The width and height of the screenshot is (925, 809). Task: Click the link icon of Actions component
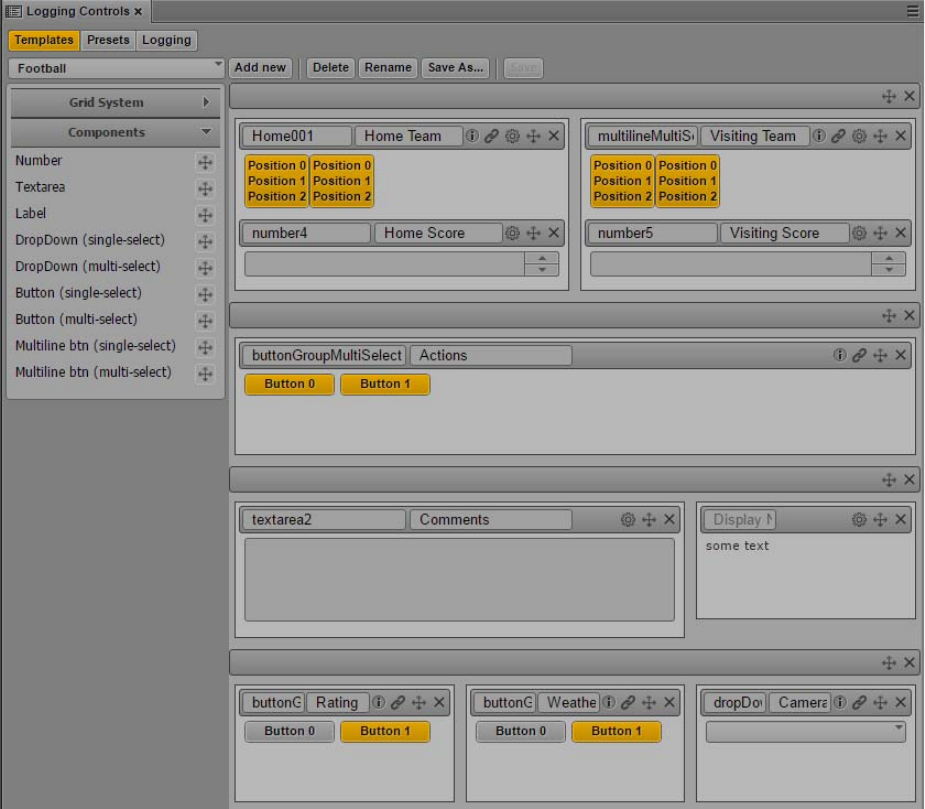(x=860, y=355)
